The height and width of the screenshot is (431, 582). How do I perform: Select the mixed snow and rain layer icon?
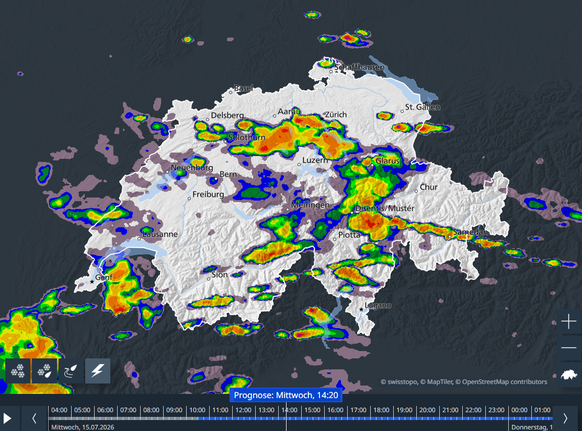[45, 370]
